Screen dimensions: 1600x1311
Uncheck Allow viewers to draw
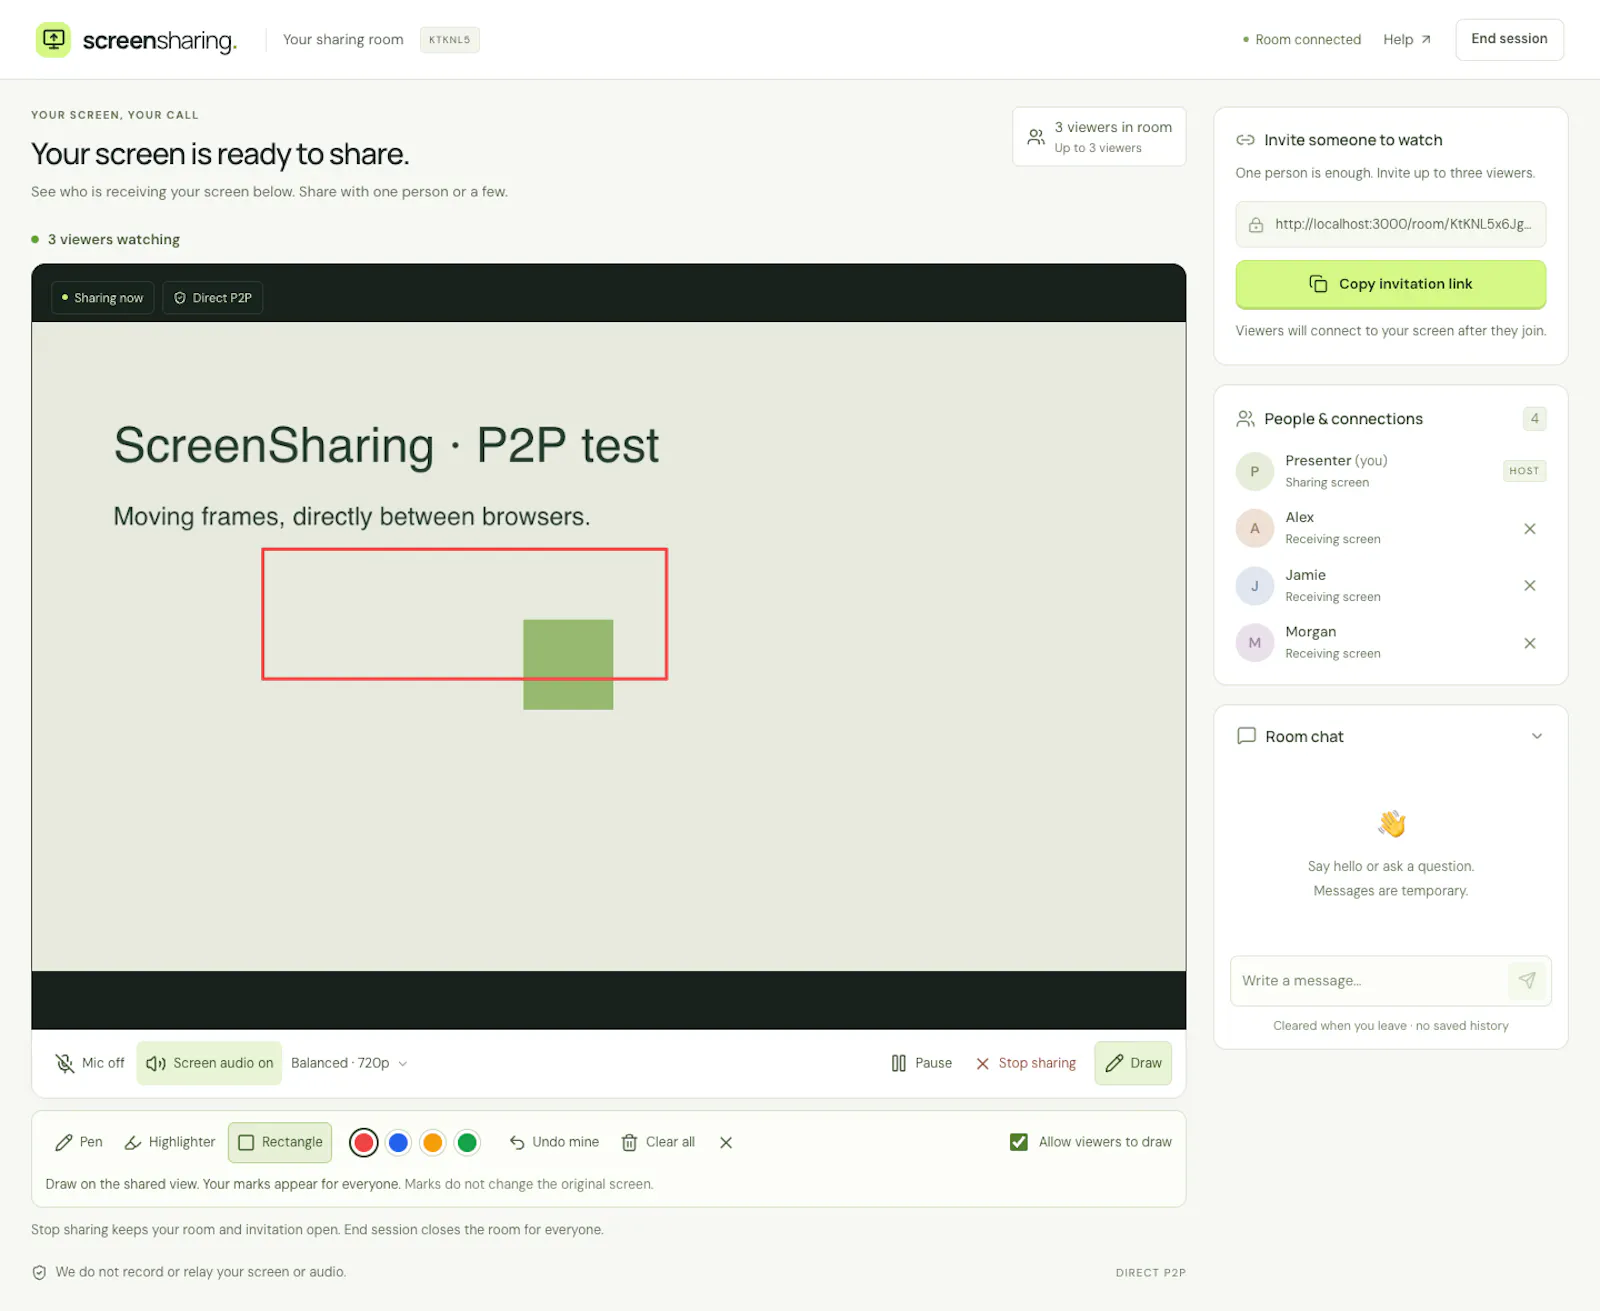click(1019, 1142)
